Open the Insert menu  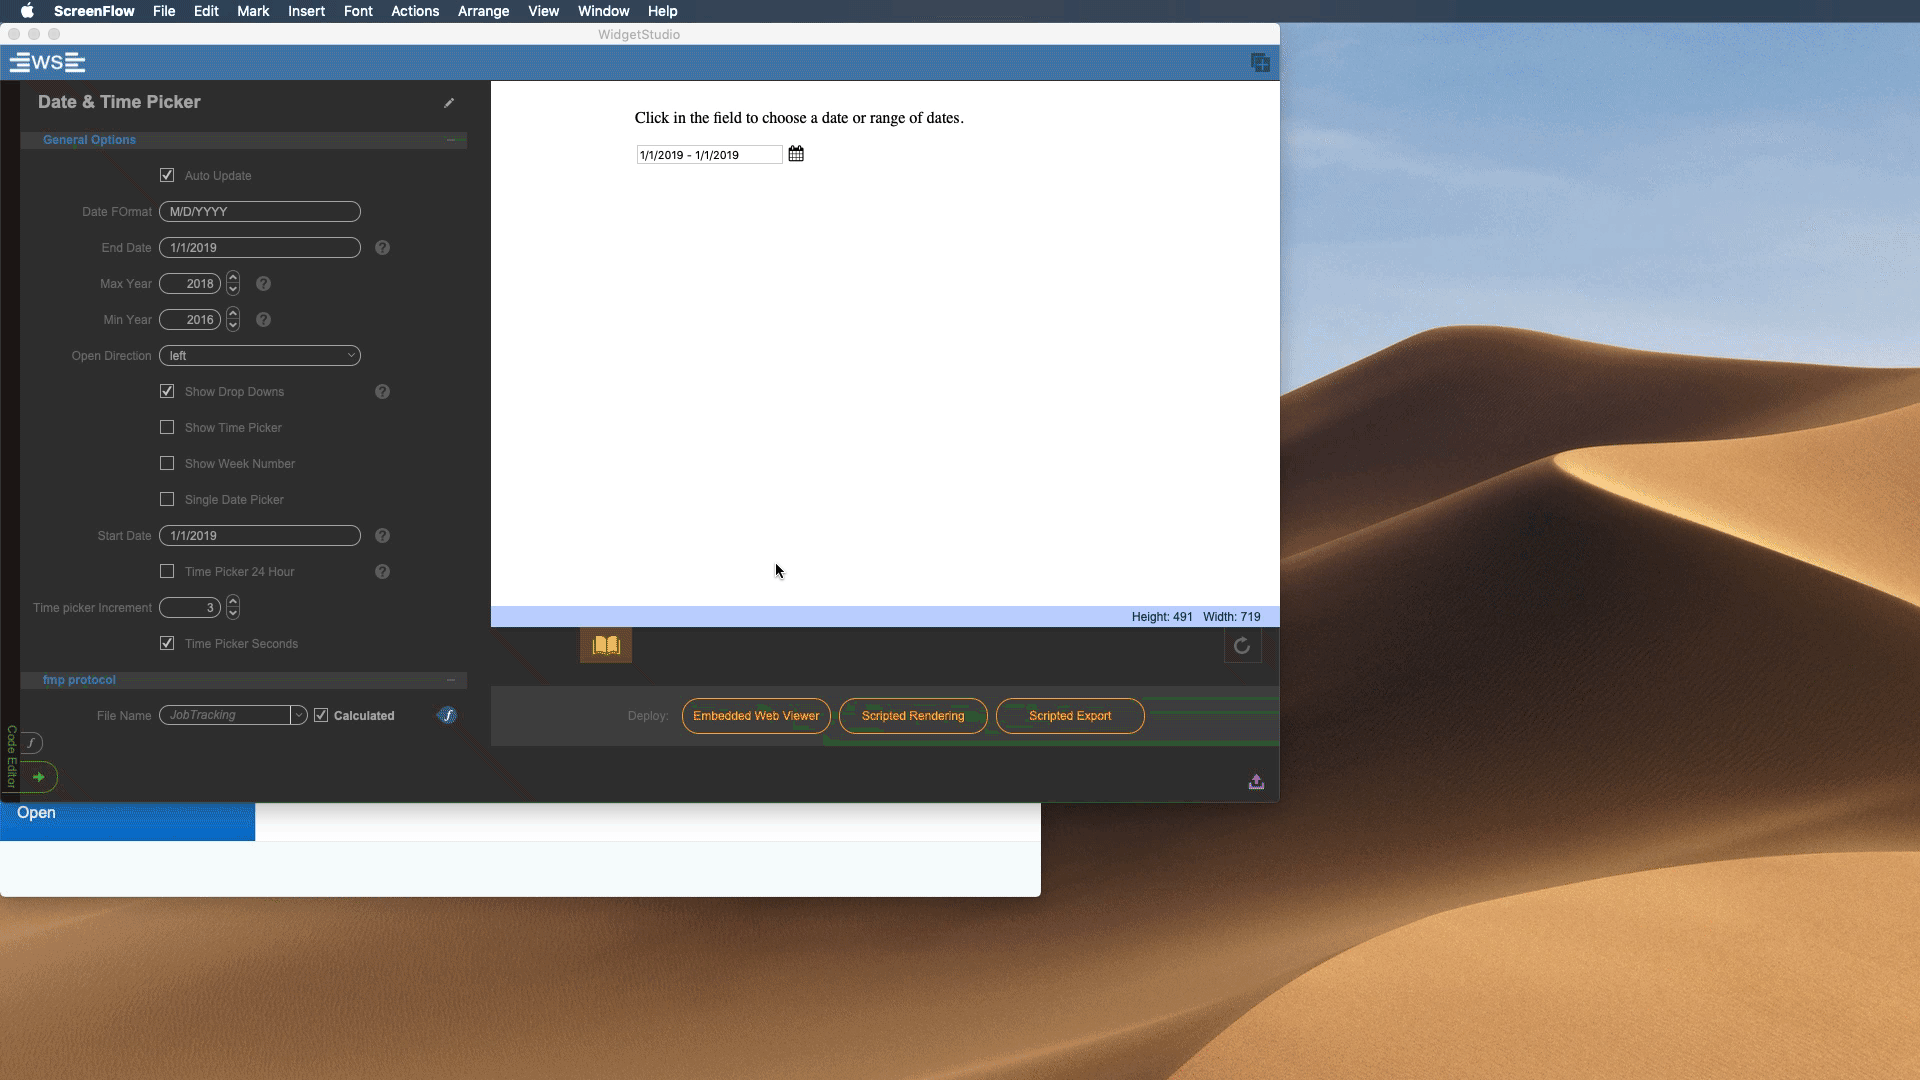click(x=306, y=11)
